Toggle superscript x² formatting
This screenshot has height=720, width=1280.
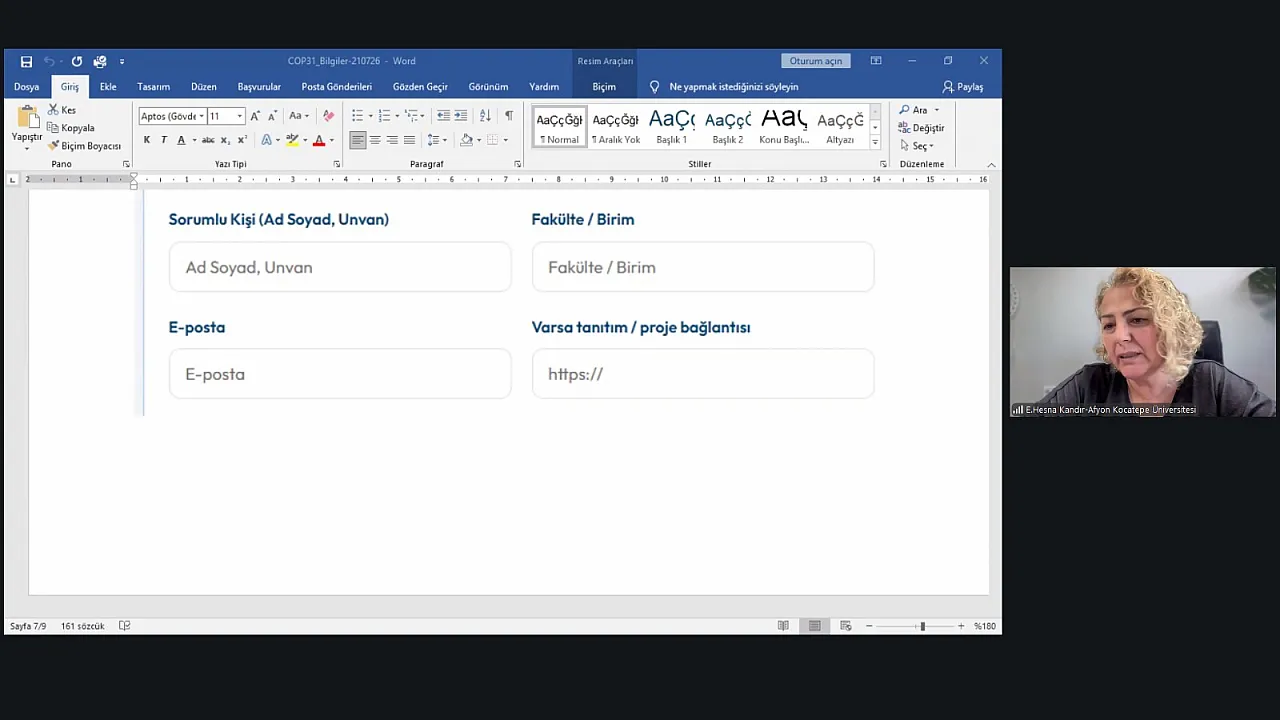coord(242,140)
